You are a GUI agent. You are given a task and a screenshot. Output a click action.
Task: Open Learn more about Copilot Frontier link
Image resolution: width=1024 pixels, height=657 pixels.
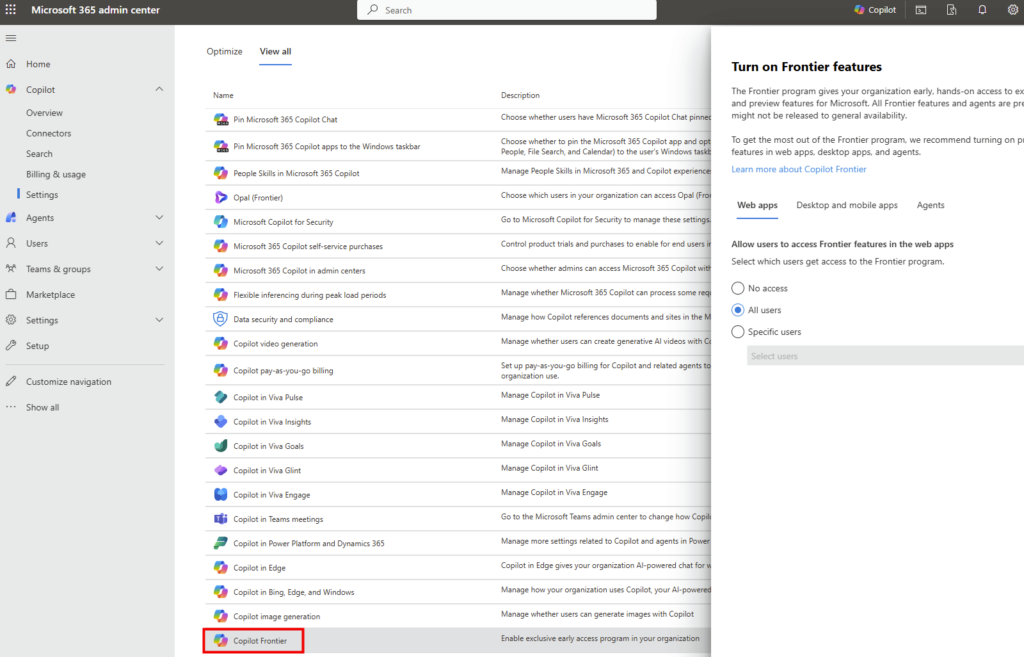798,169
